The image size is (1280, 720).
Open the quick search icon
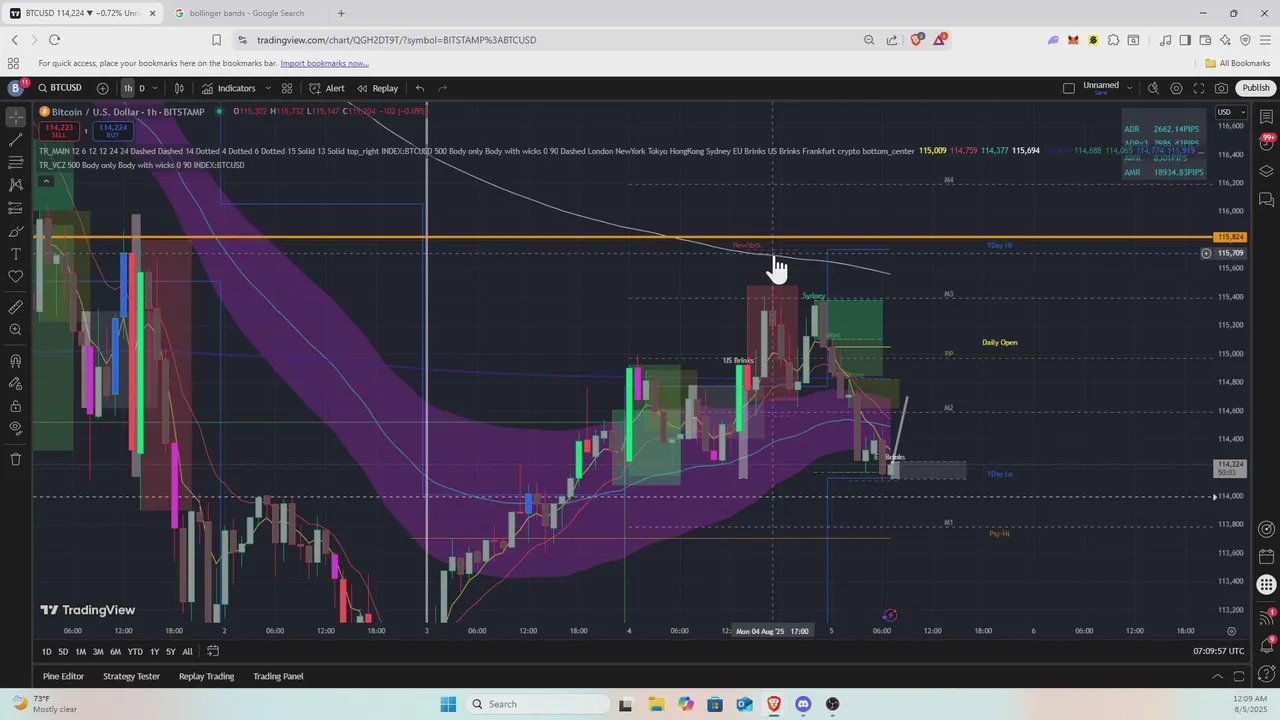point(1153,88)
